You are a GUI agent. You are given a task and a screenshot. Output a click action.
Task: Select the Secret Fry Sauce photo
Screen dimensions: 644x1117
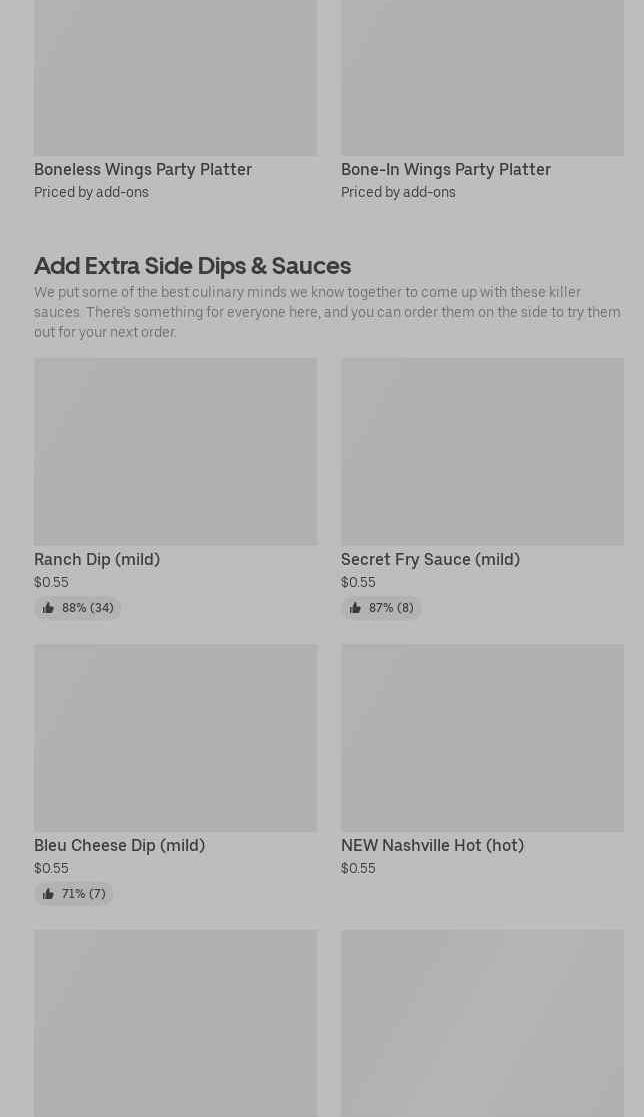482,452
